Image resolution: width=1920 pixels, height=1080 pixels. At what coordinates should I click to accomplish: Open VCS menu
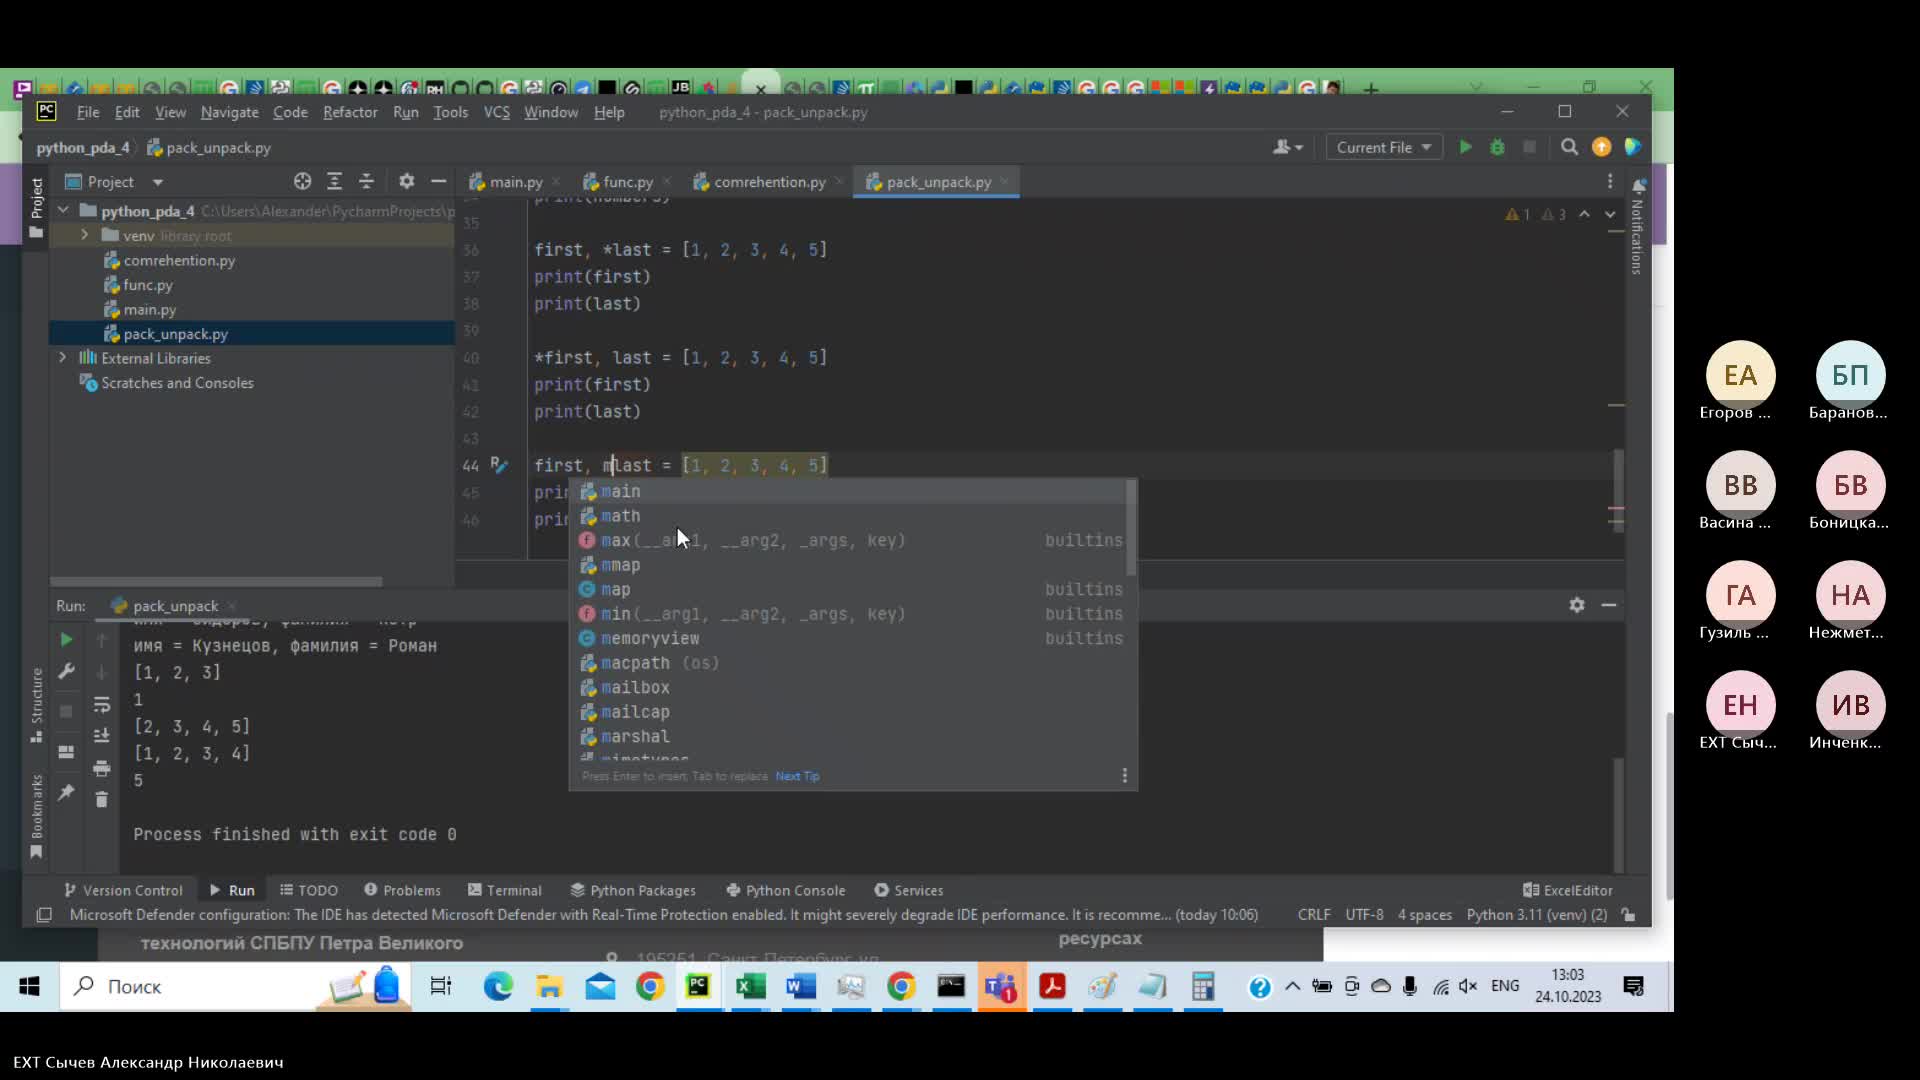point(497,112)
